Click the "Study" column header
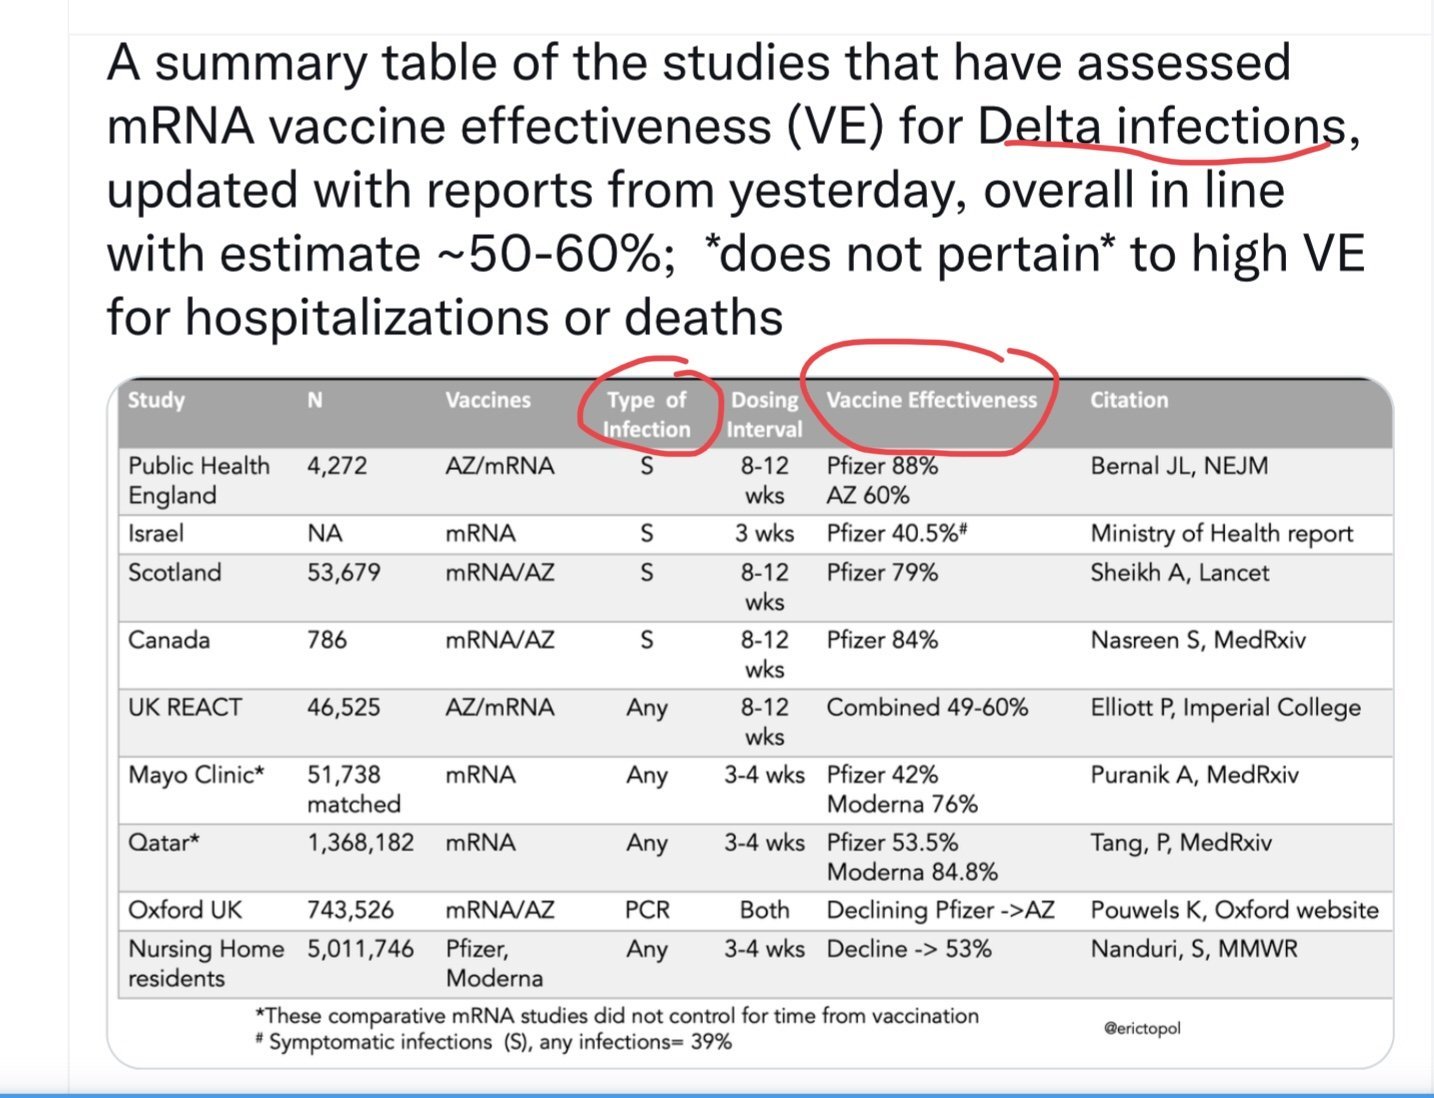 click(156, 400)
